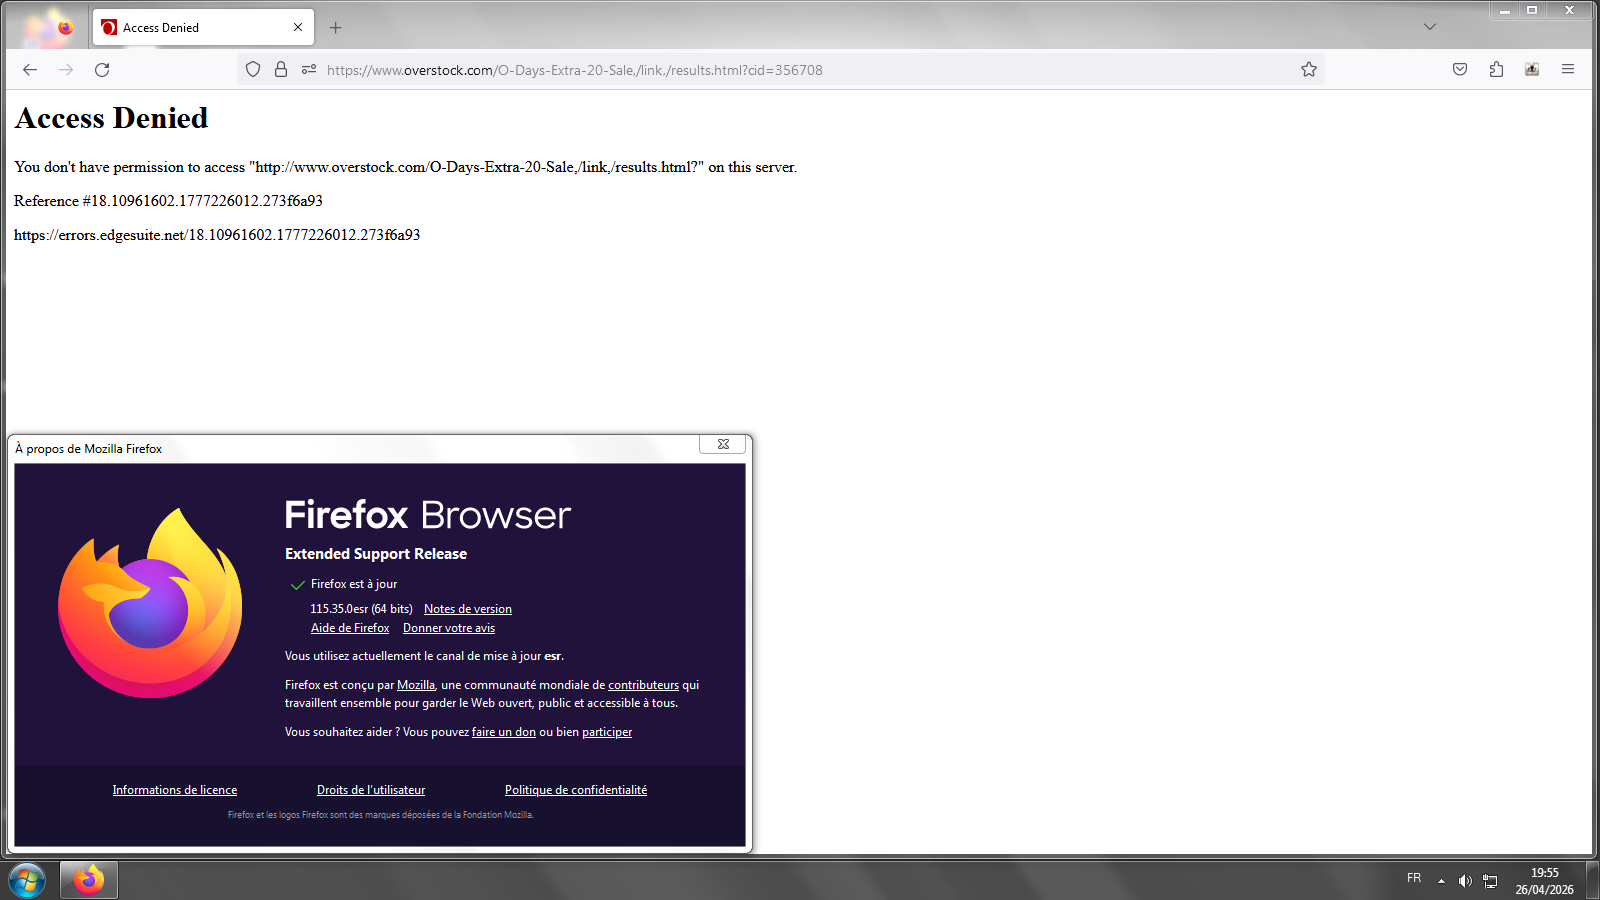1600x900 pixels.
Task: Open Notes de version link
Action: point(468,609)
